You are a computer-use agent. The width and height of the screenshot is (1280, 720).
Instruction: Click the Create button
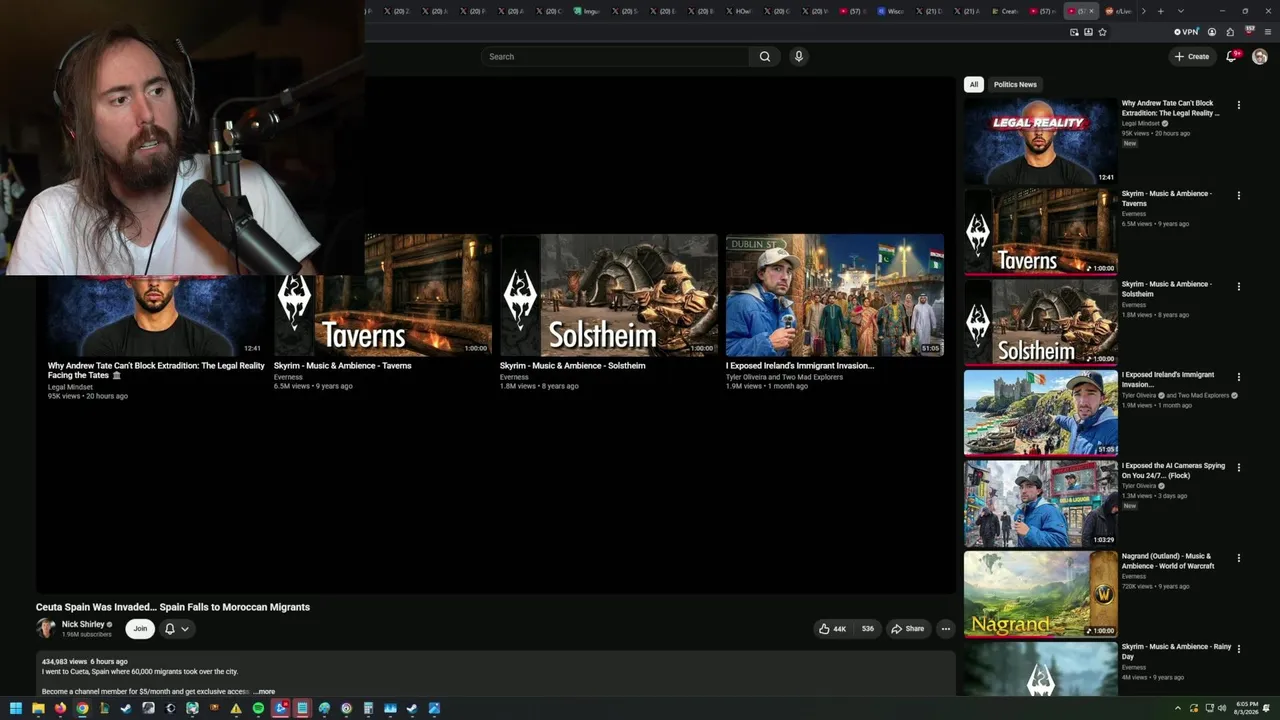tap(1192, 57)
